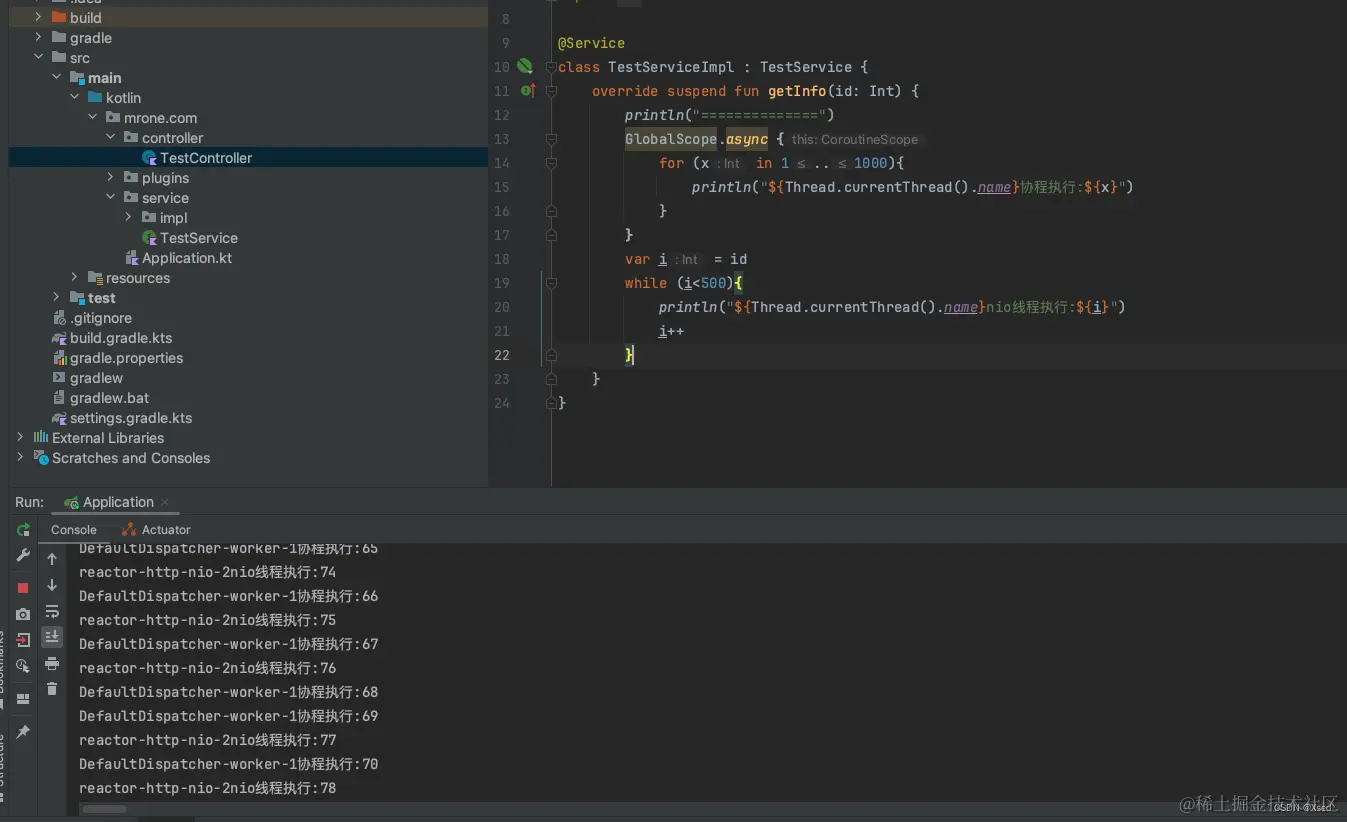This screenshot has width=1347, height=822.
Task: Fold the while loop on line 19
Action: [x=551, y=283]
